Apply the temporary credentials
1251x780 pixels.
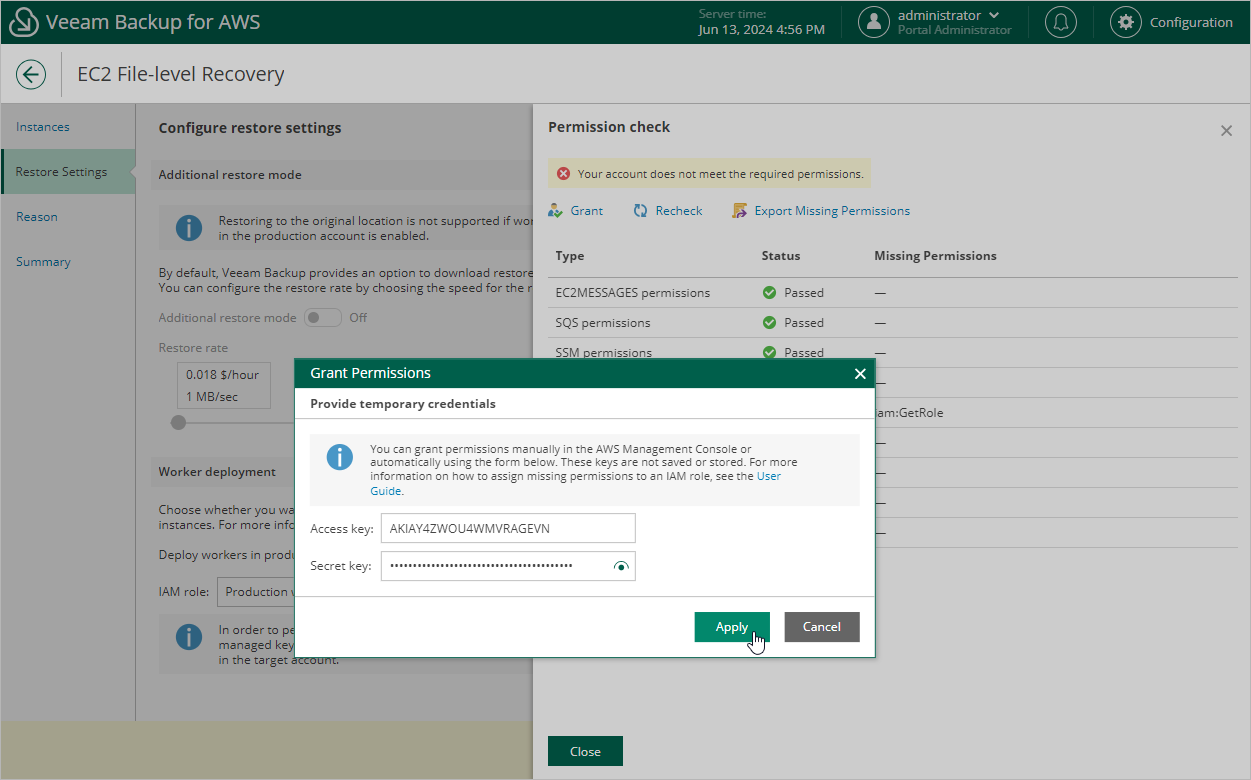(x=732, y=627)
